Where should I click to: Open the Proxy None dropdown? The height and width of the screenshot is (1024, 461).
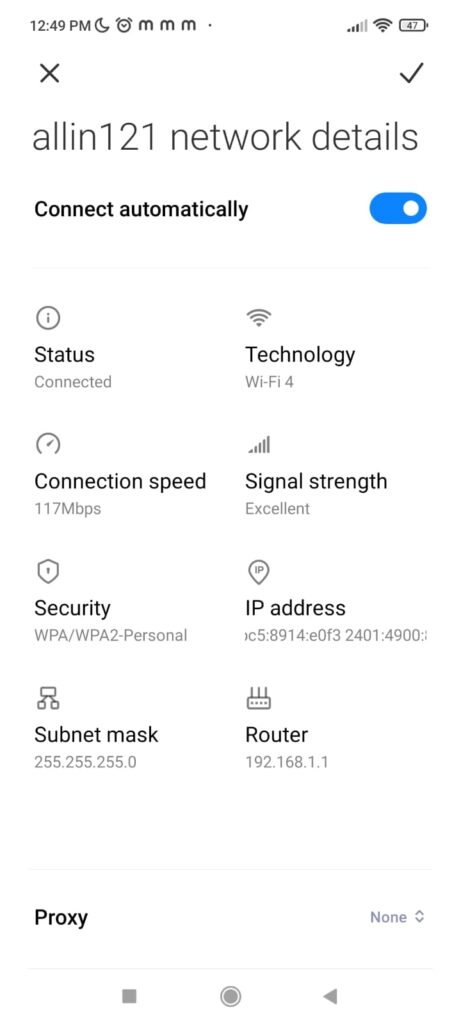(x=398, y=917)
